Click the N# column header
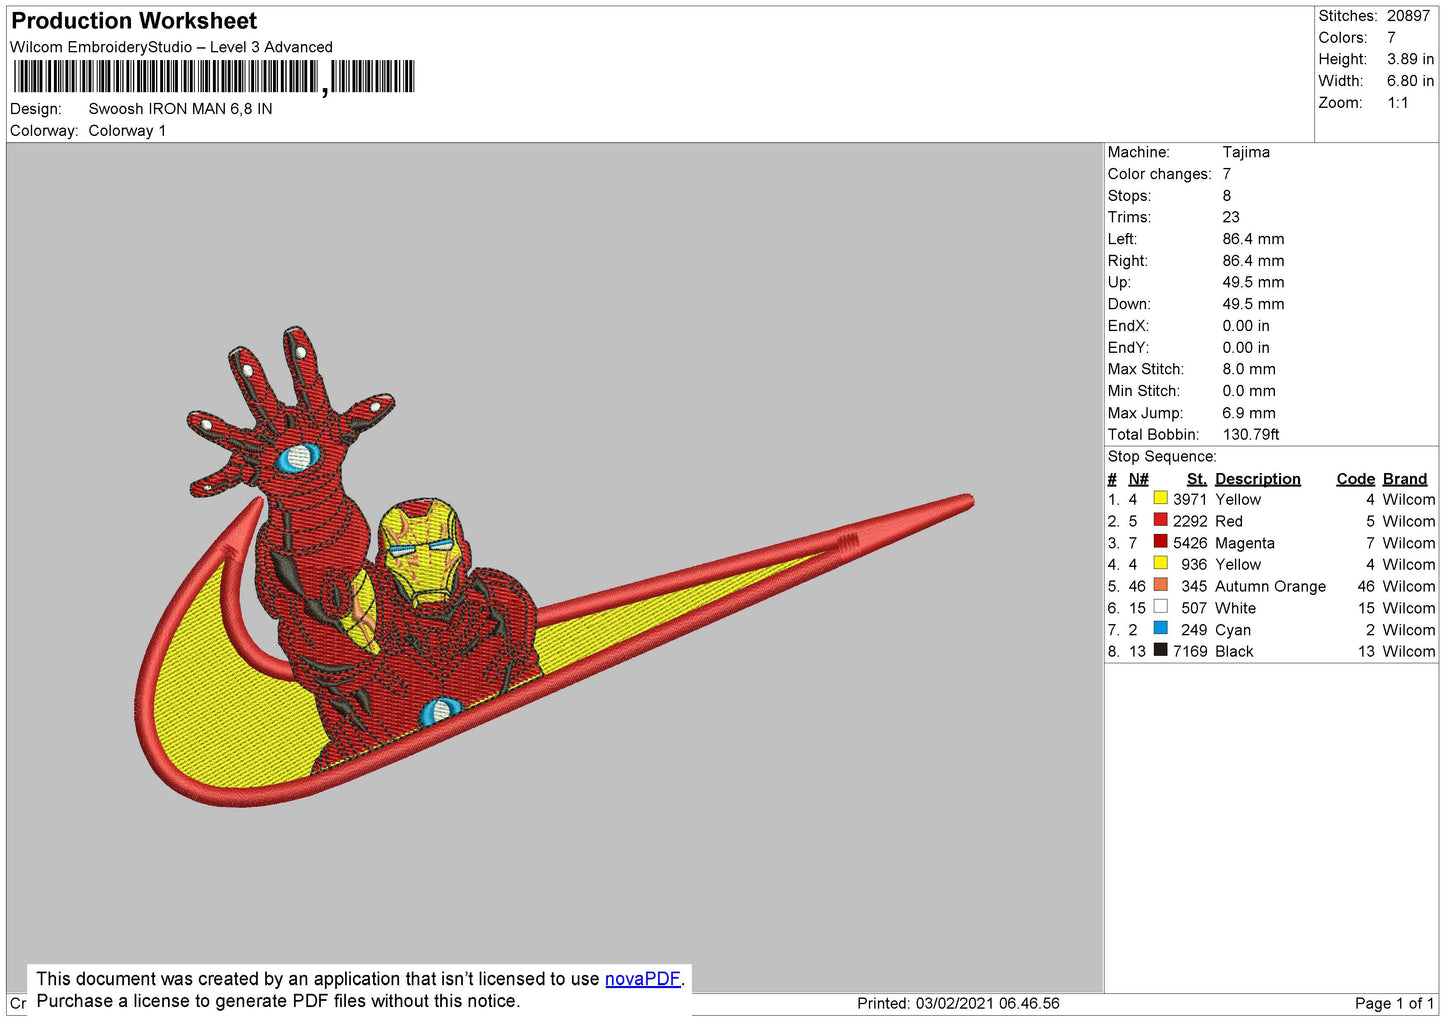This screenshot has width=1445, height=1021. (x=1138, y=479)
